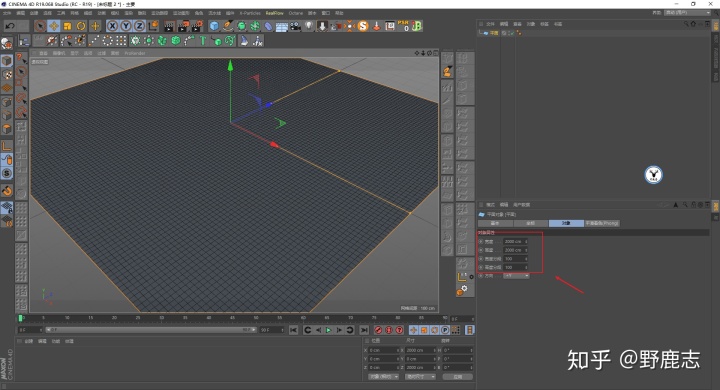
Task: Add a light bulb object
Action: pos(309,26)
